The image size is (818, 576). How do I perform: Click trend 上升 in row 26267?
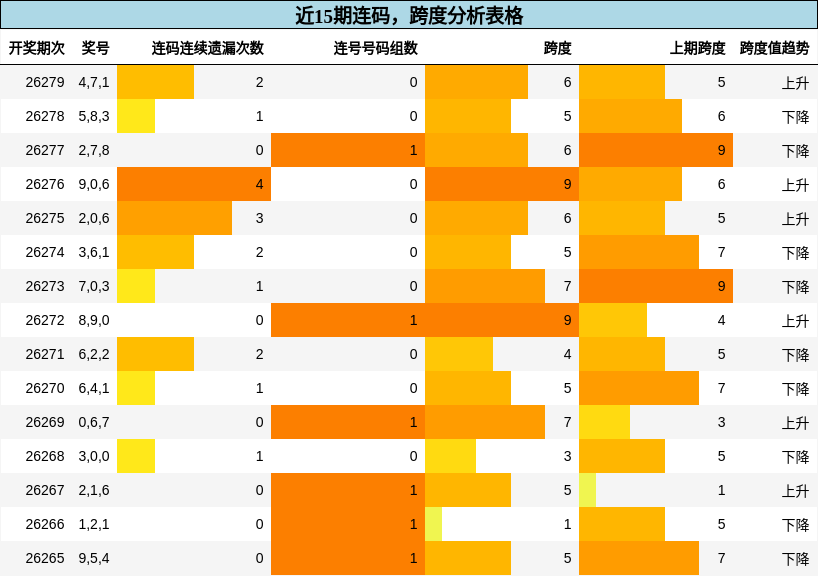click(x=795, y=490)
